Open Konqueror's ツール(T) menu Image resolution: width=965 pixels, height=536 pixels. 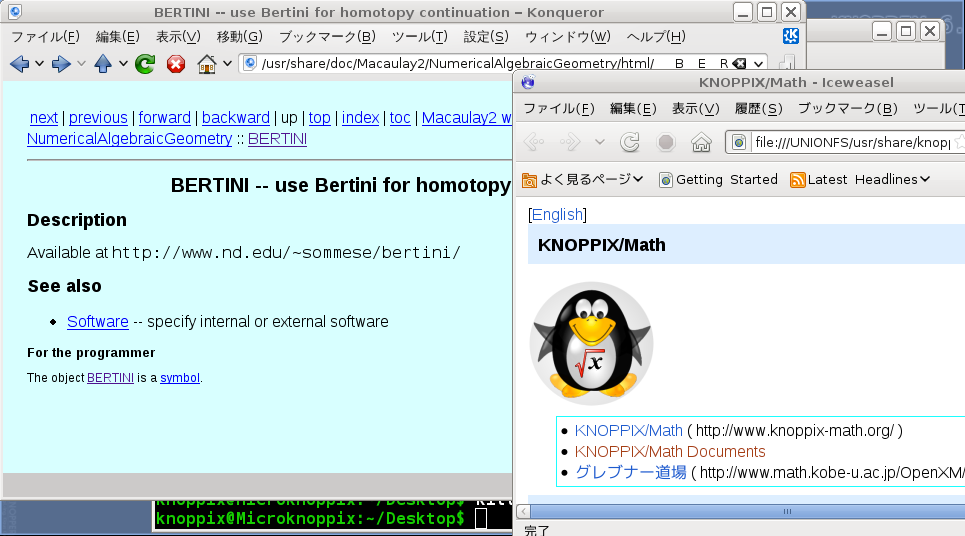pyautogui.click(x=420, y=36)
